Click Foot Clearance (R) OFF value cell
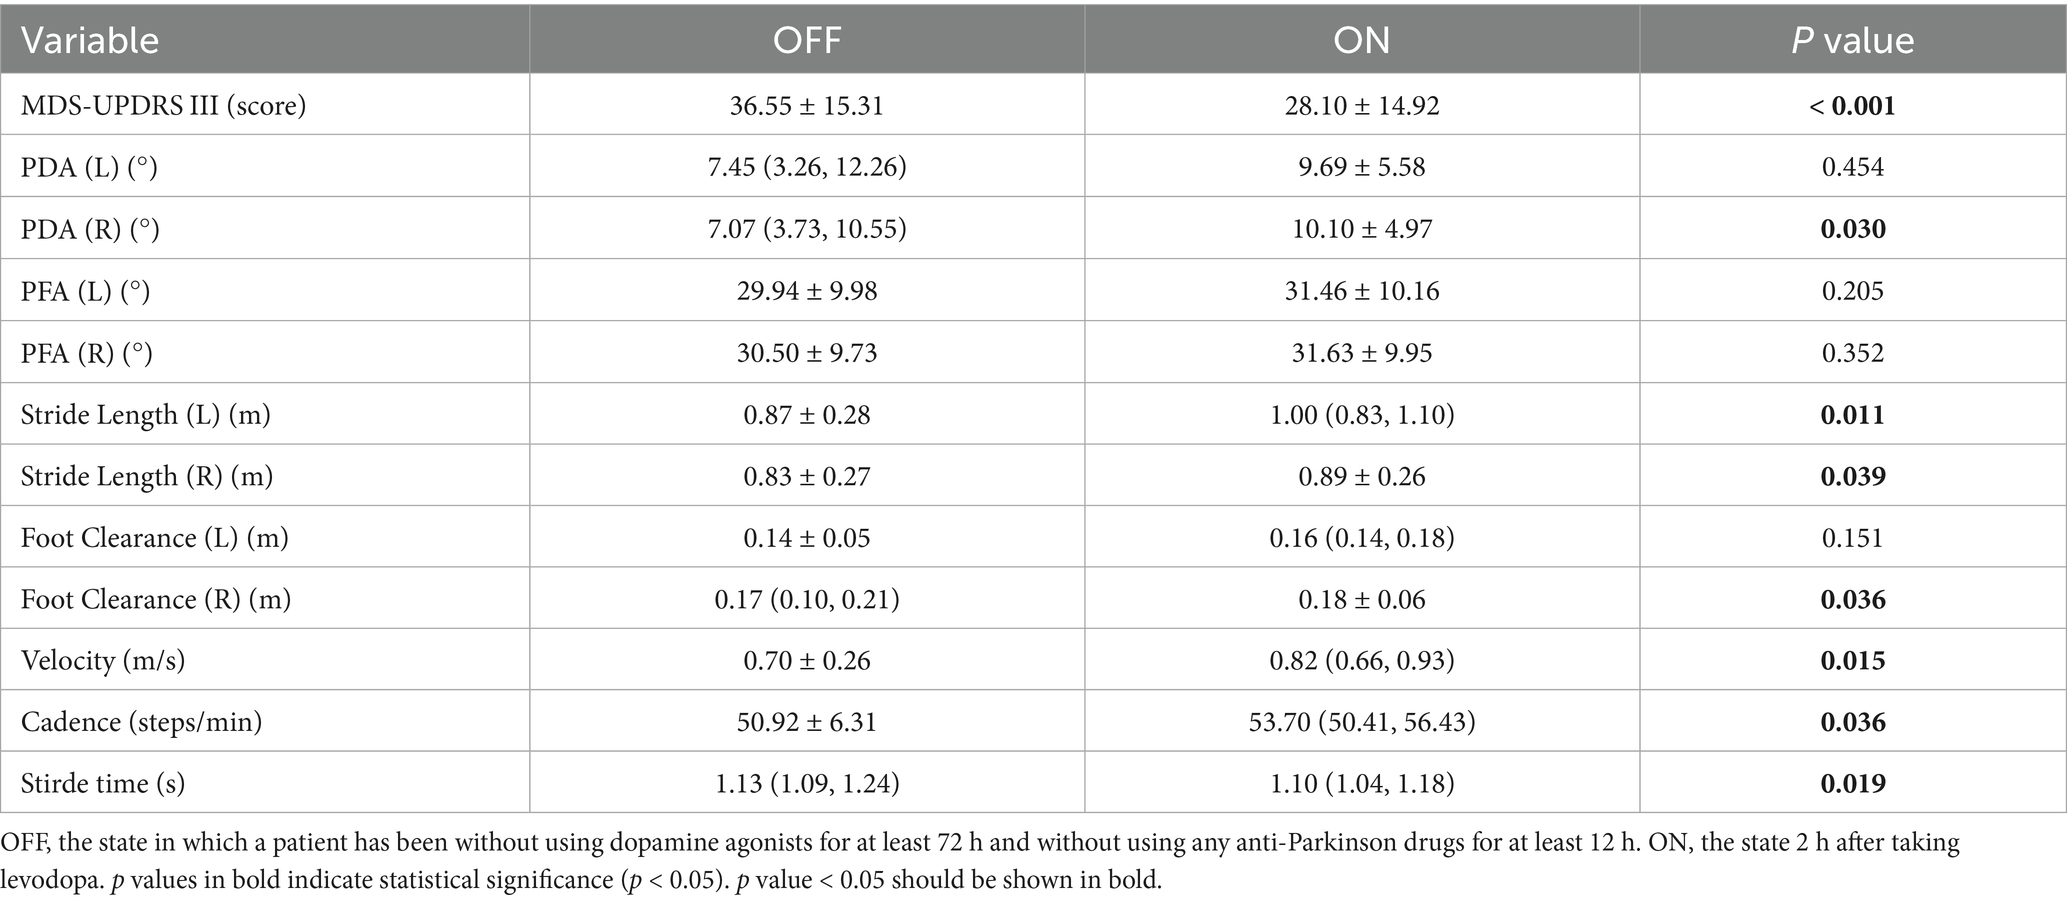The image size is (2067, 902). click(806, 600)
